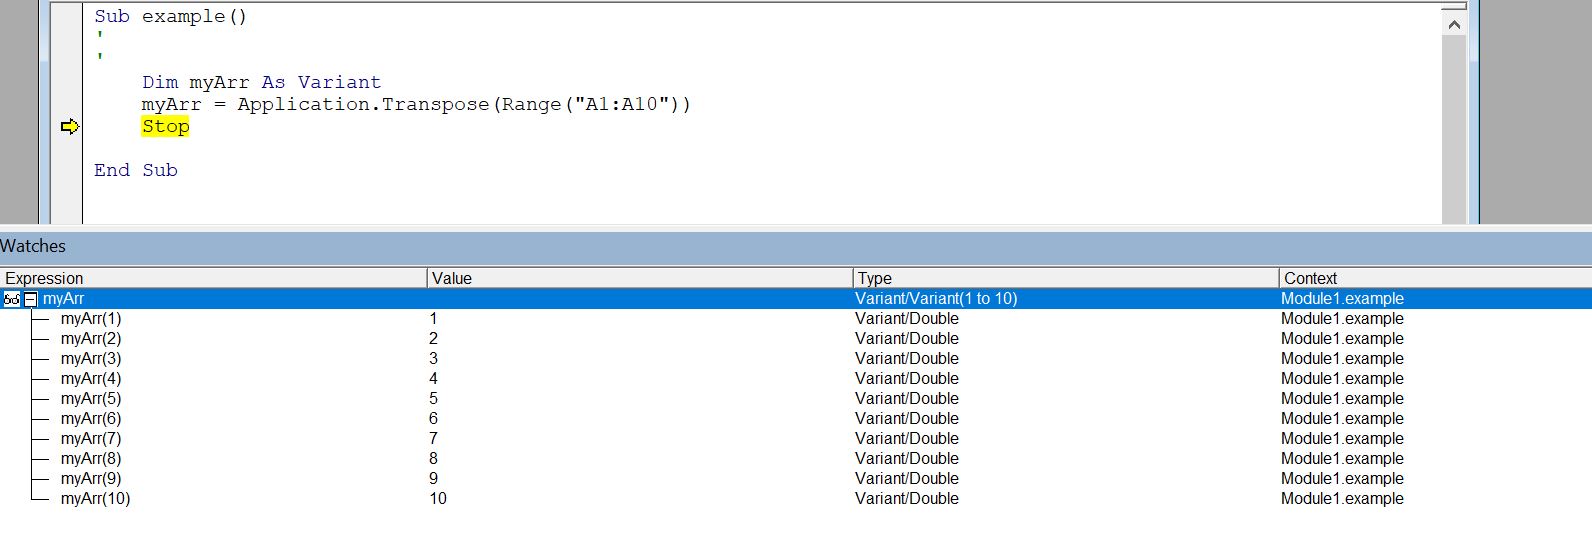Click the Sub example() declaration line

170,17
